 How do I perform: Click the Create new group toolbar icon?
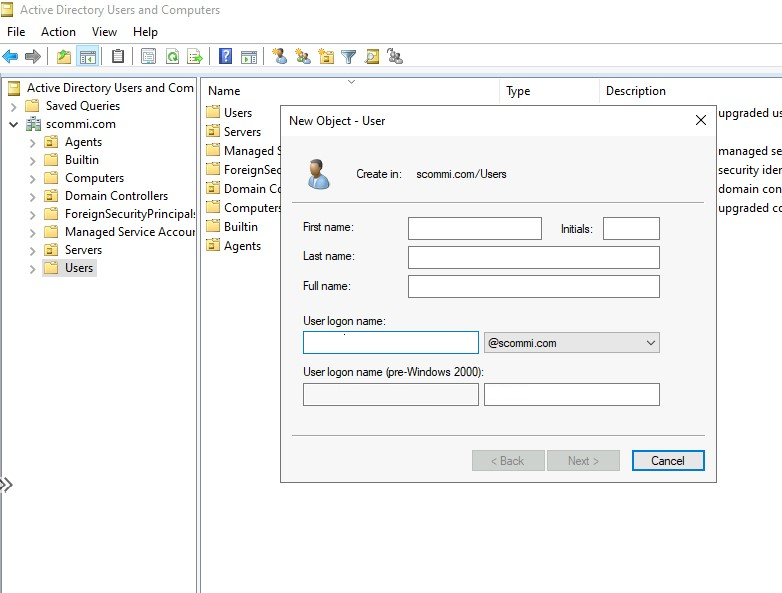pos(302,56)
